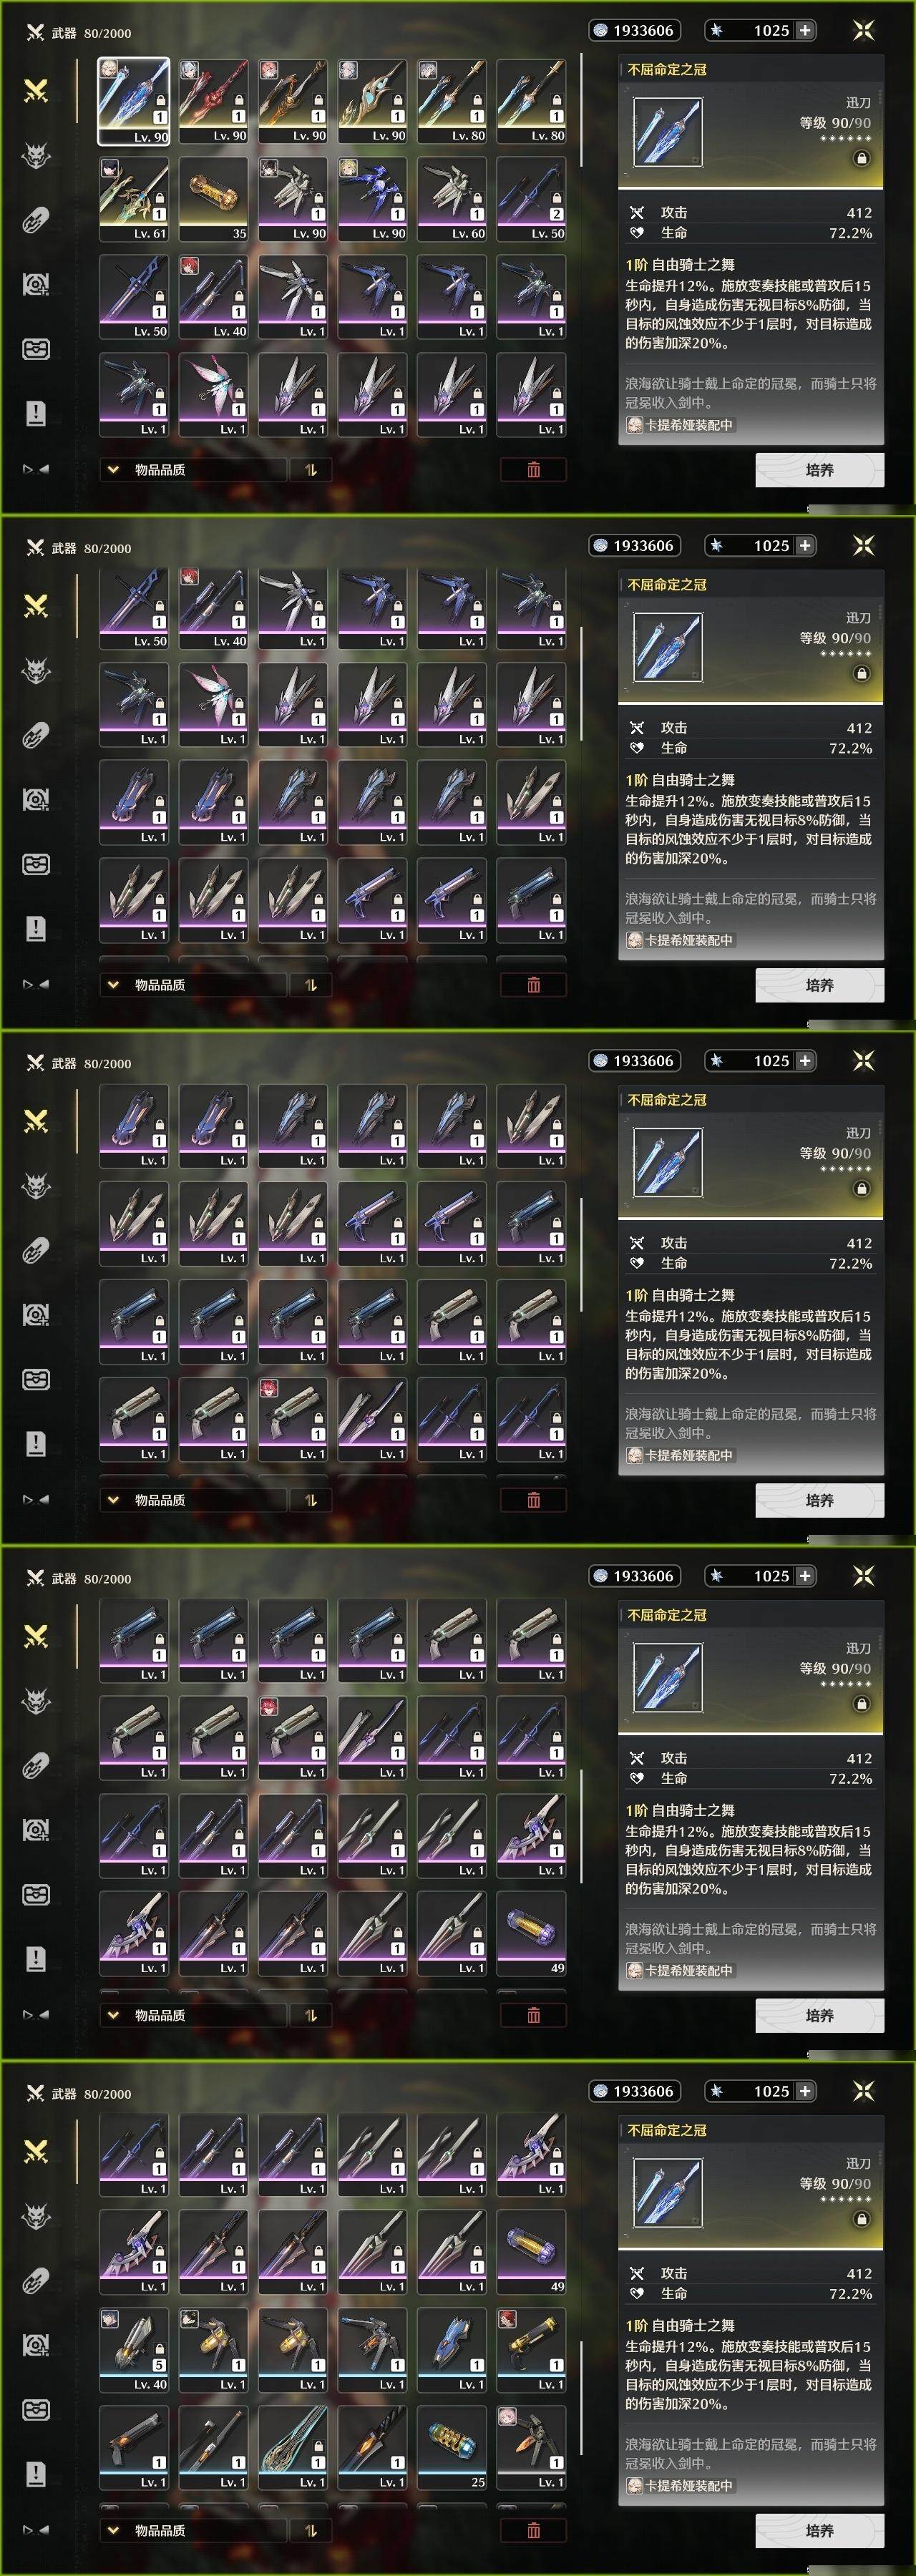Select the teal energy tube with count 25
This screenshot has width=916, height=2576.
click(451, 2448)
